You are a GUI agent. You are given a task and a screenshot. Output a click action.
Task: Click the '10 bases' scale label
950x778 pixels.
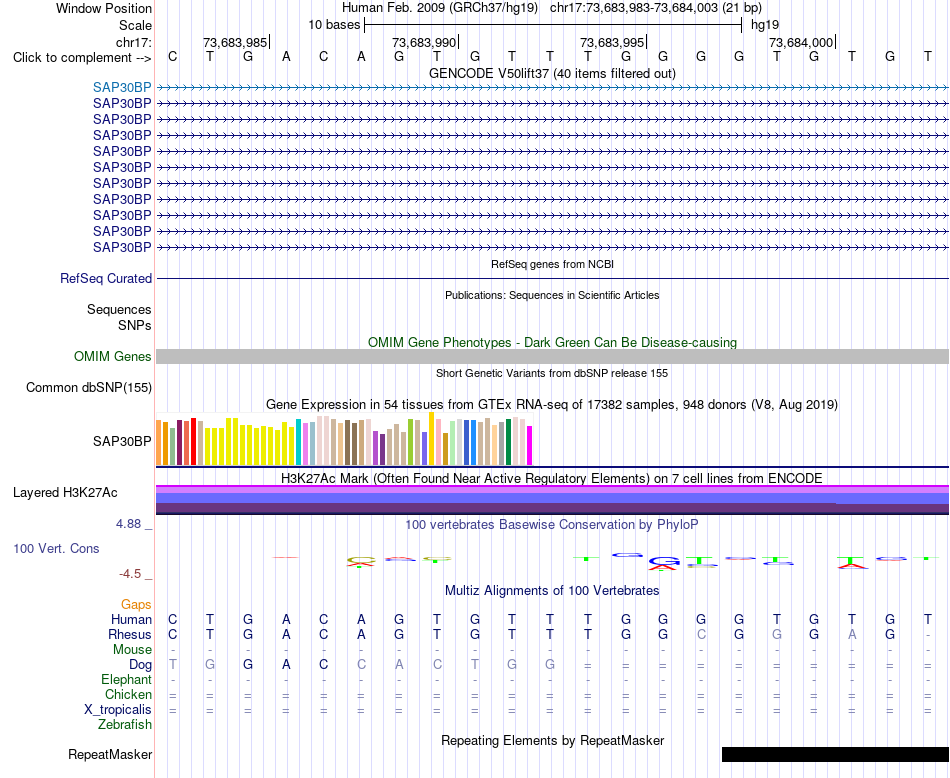(334, 25)
